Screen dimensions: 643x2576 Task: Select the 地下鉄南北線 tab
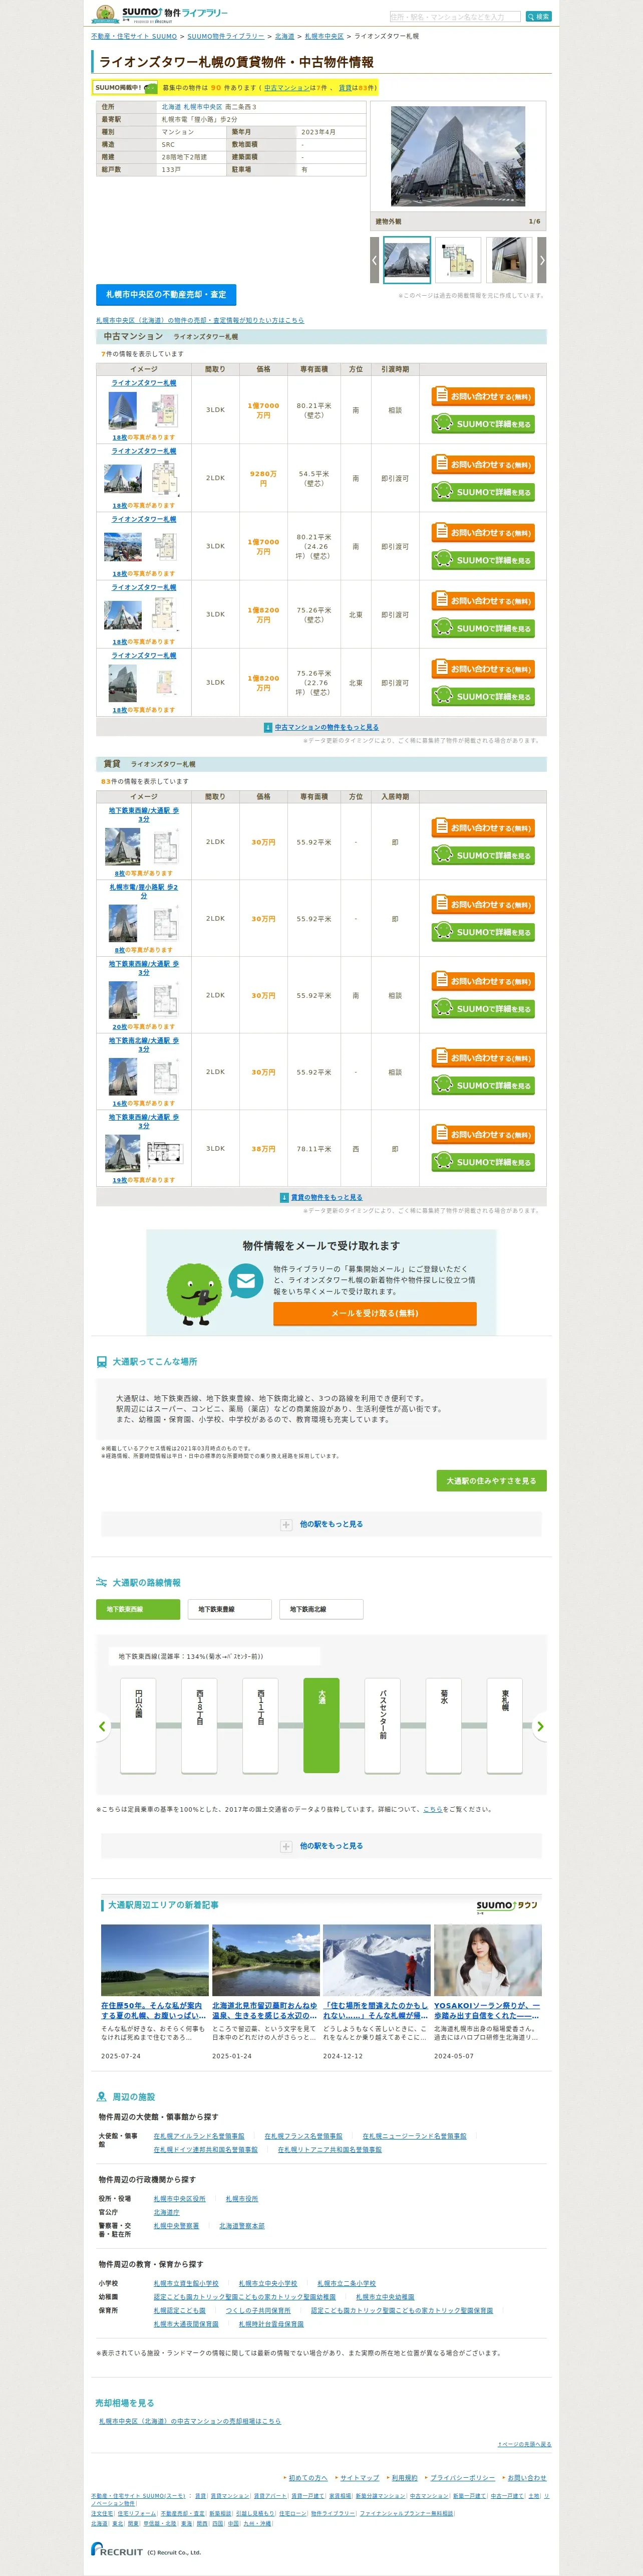pos(321,1609)
